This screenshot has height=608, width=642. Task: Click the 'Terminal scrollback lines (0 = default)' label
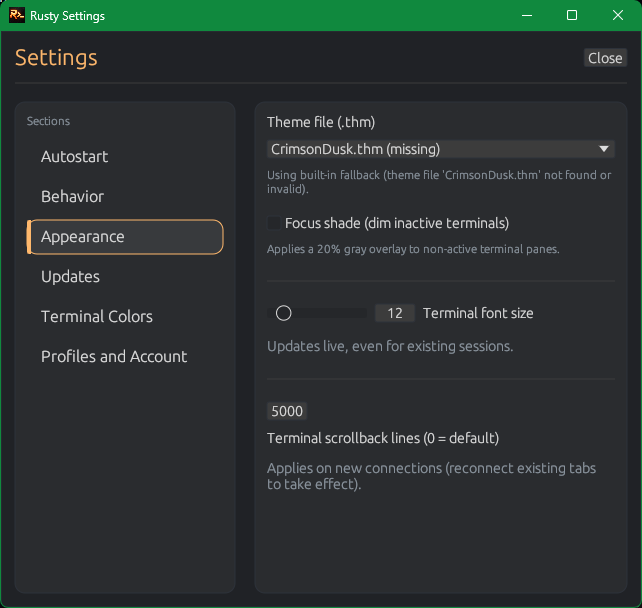point(383,438)
